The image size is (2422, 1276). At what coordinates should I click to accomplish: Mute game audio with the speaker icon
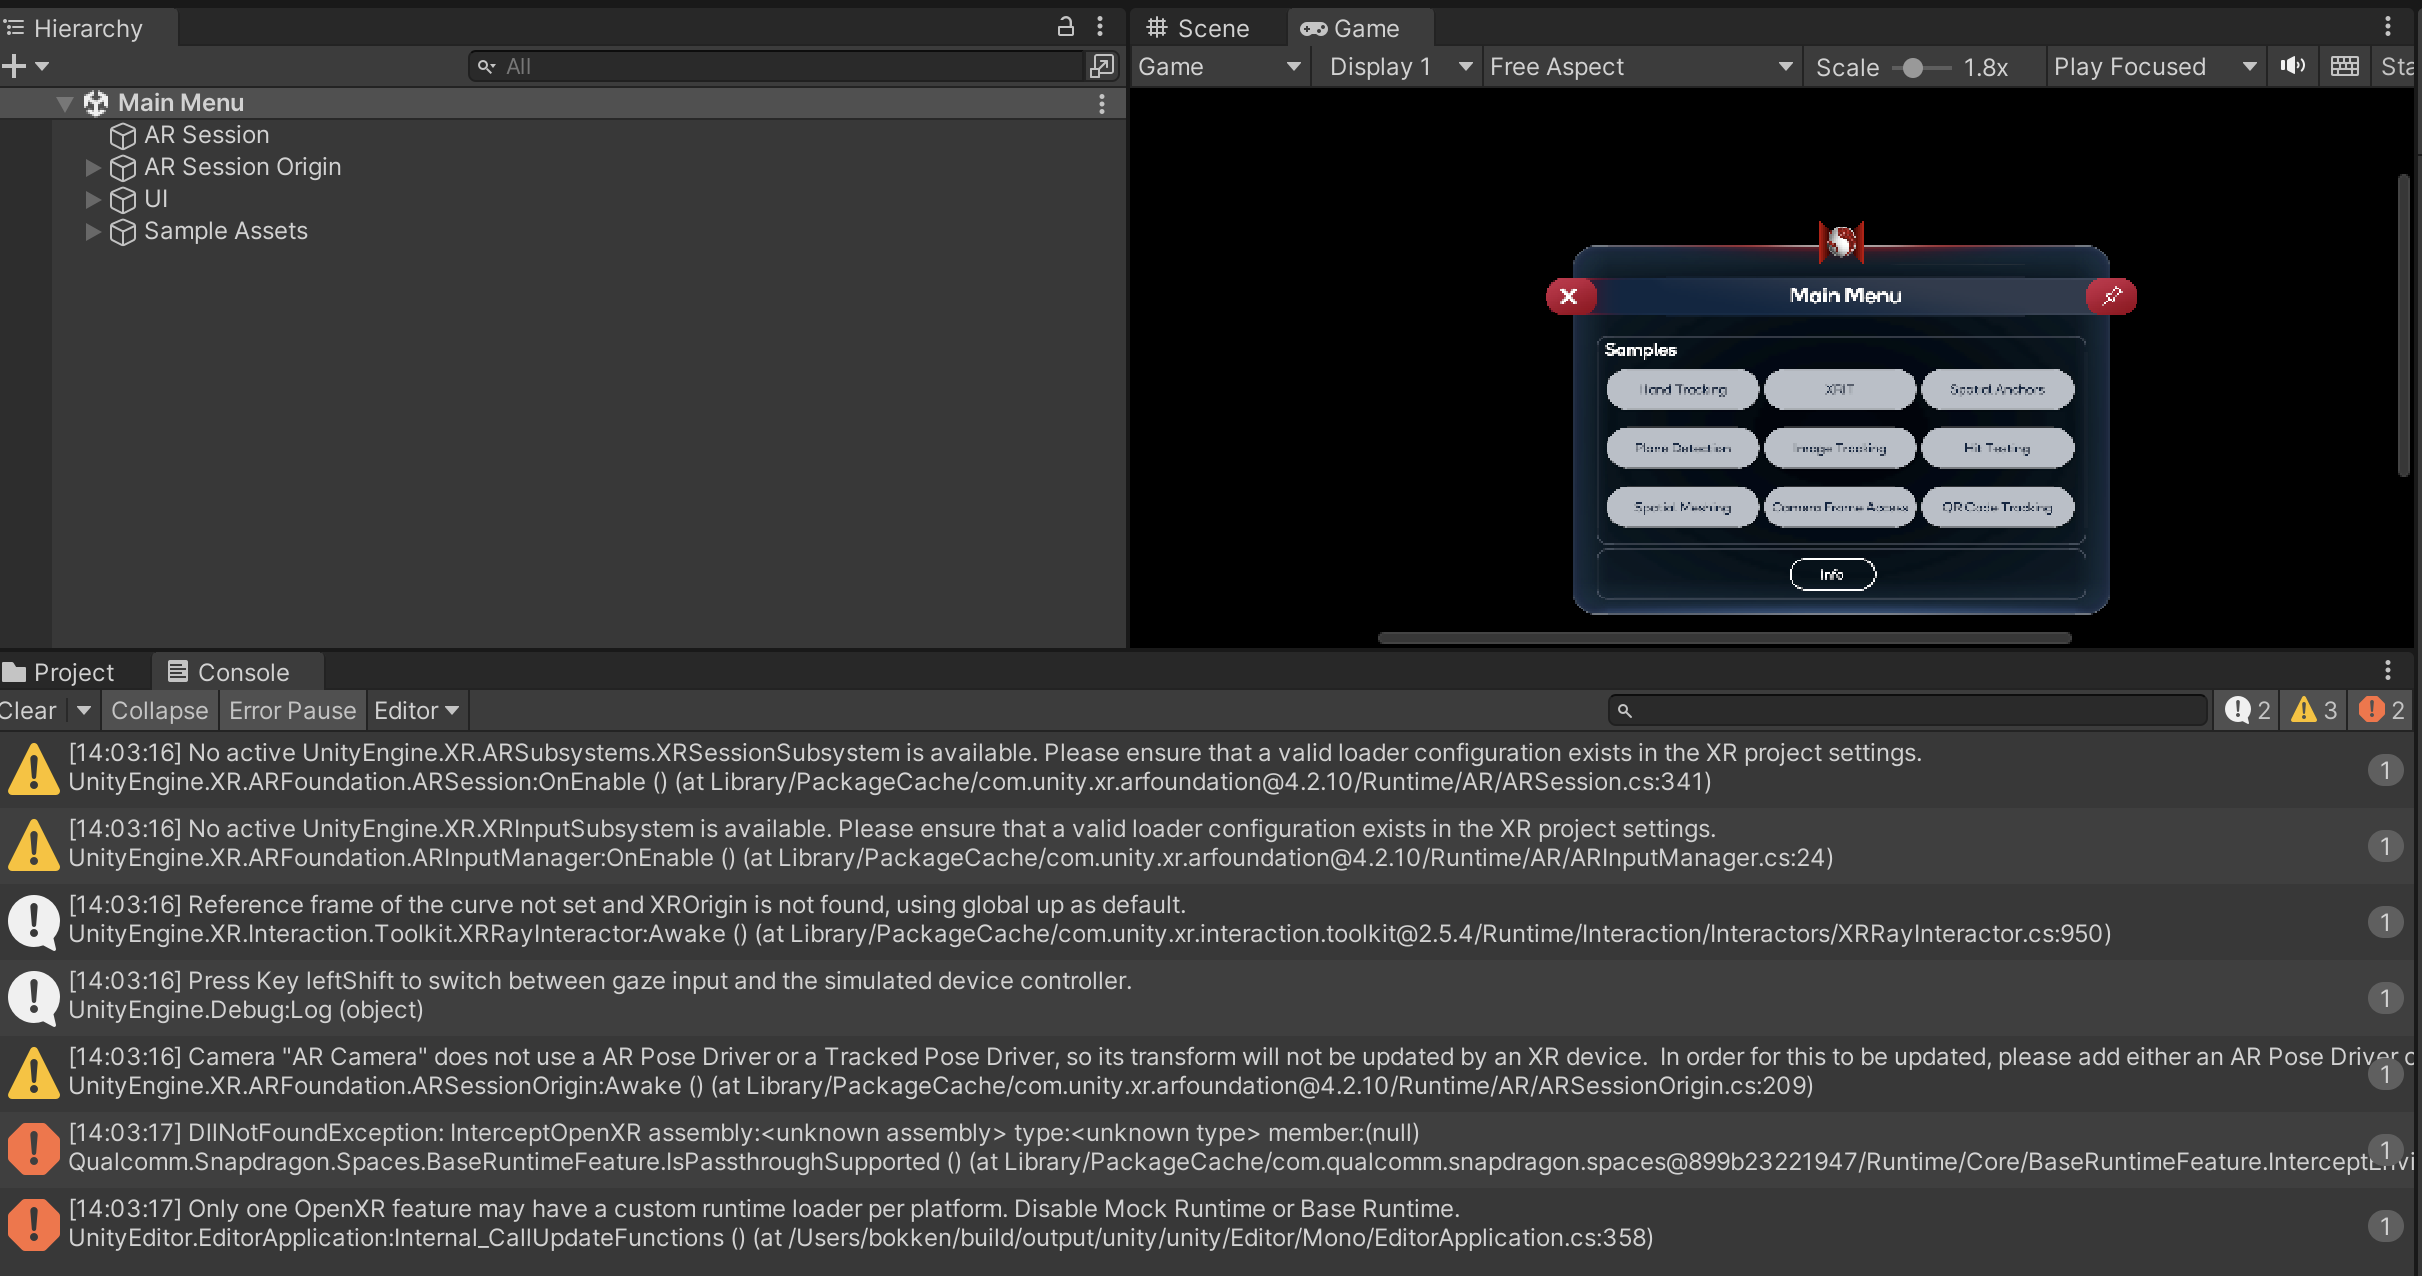pos(2292,66)
